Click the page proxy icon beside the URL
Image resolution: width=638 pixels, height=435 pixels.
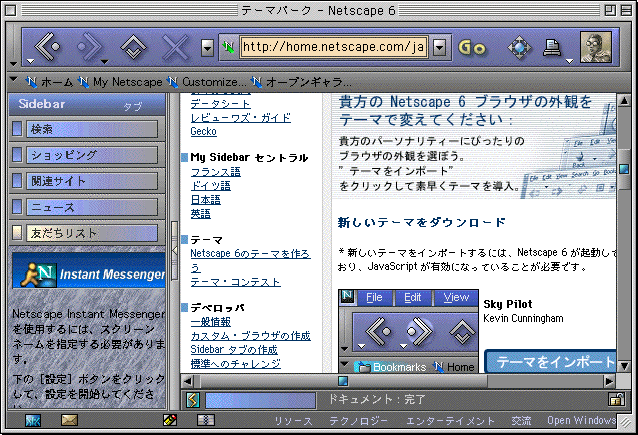coord(228,48)
